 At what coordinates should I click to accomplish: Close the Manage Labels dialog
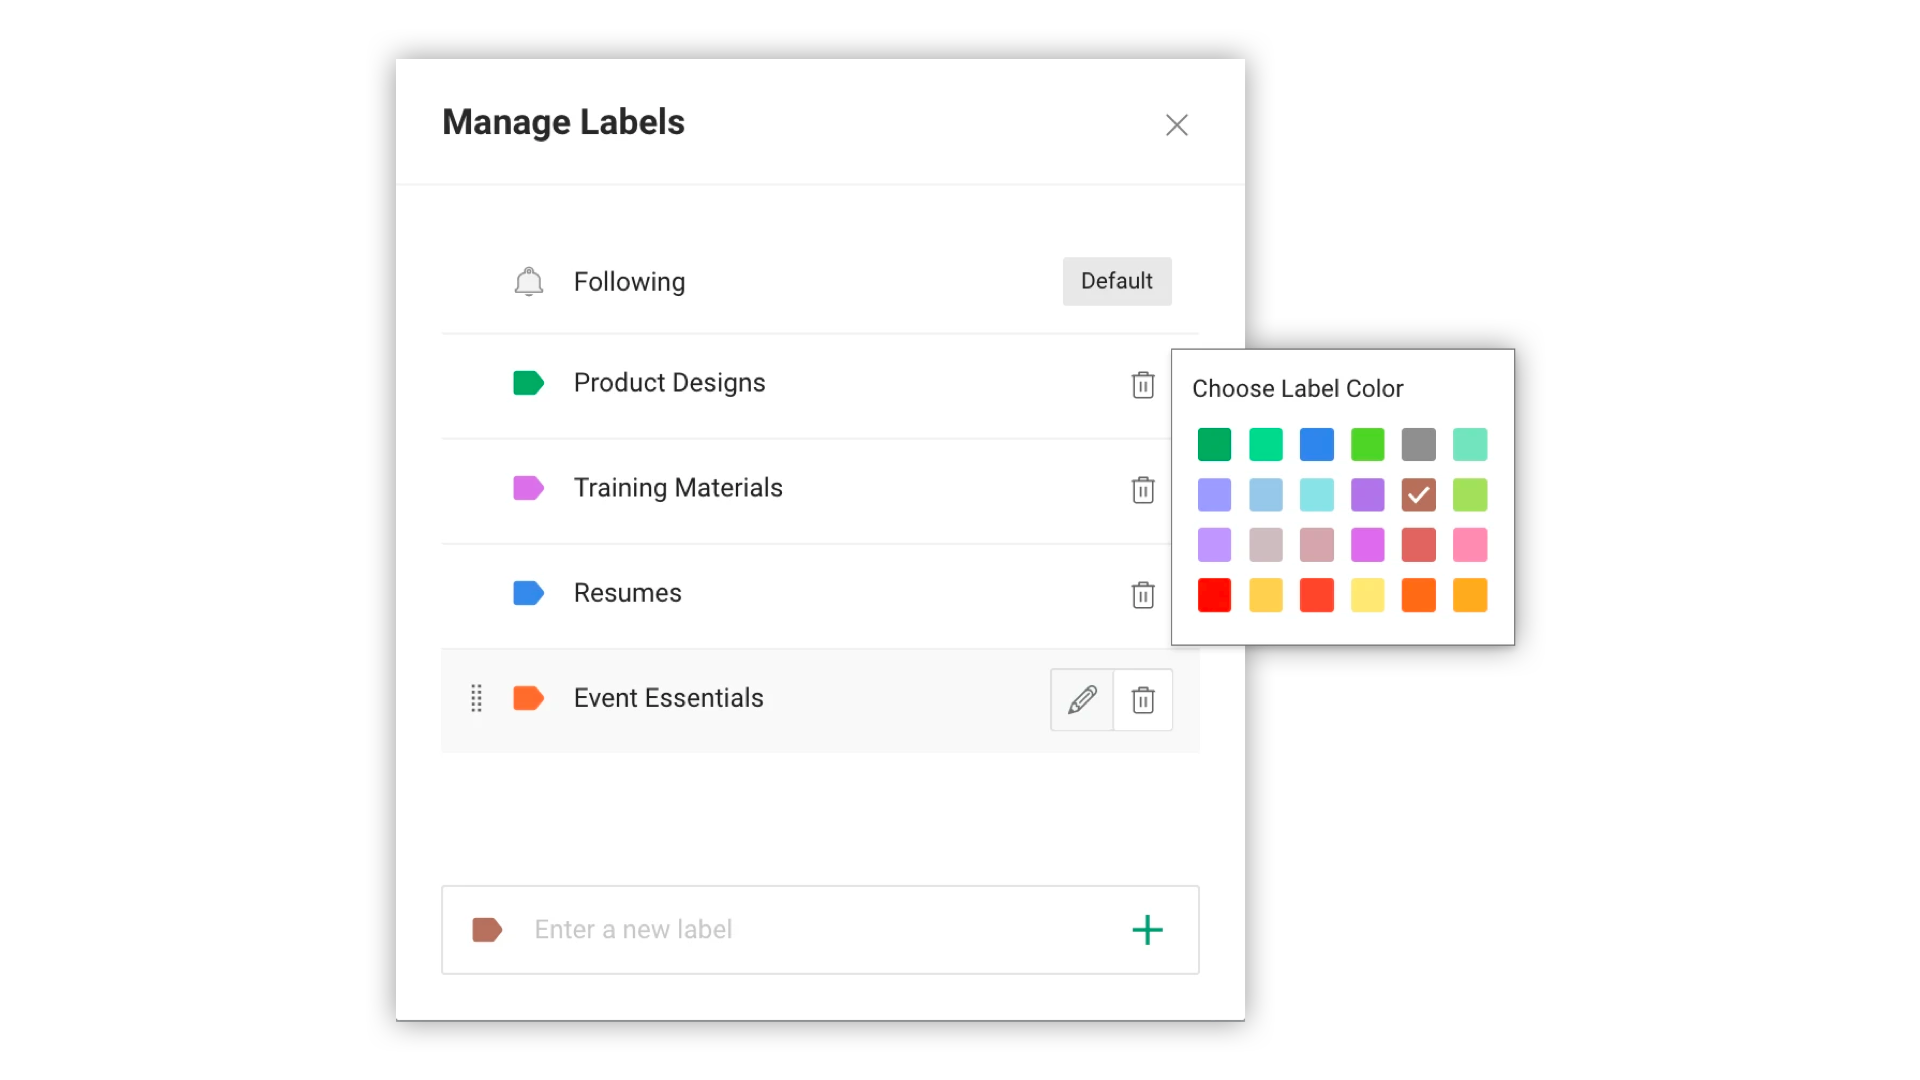[1177, 125]
